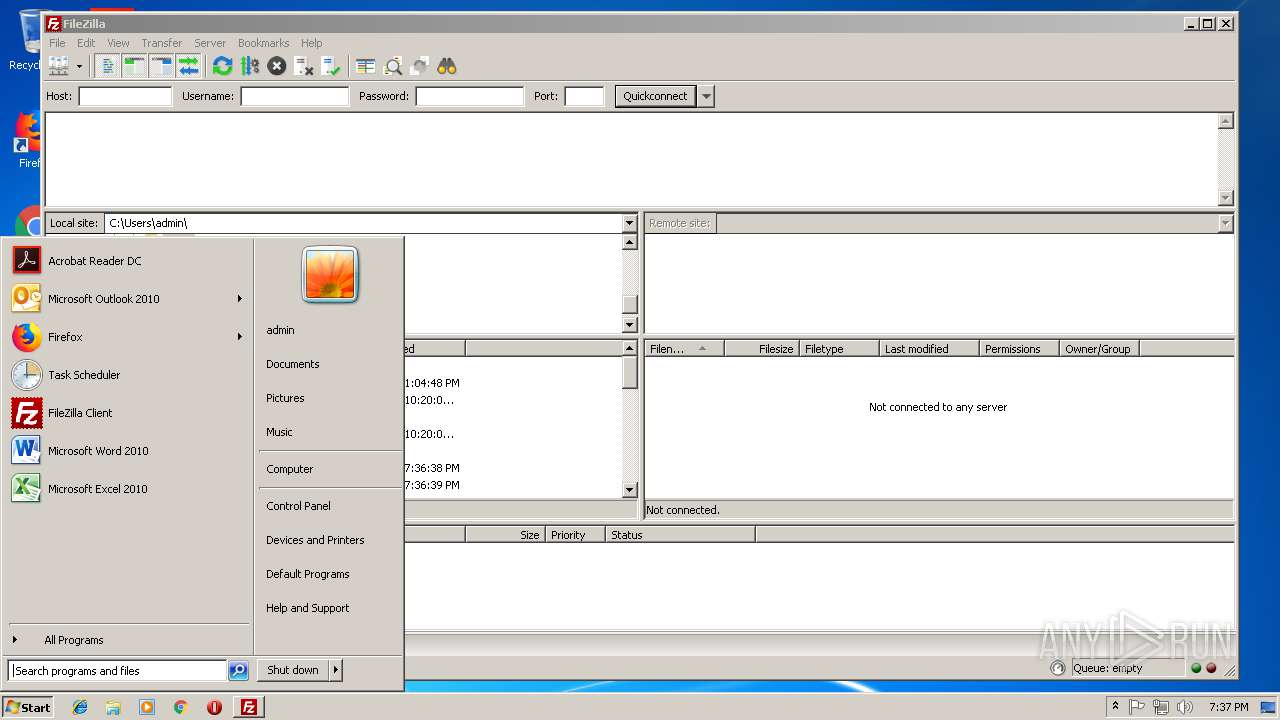The width and height of the screenshot is (1280, 720).
Task: Open directory listing filters dialog
Action: pyautogui.click(x=366, y=66)
